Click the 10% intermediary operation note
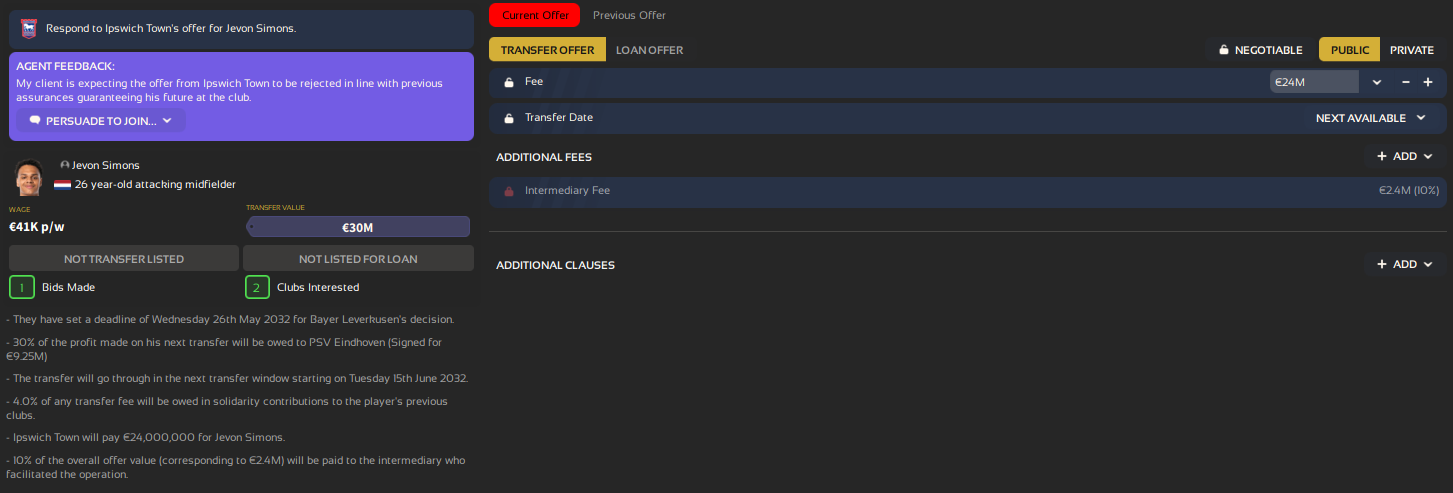This screenshot has height=493, width=1453. 235,467
